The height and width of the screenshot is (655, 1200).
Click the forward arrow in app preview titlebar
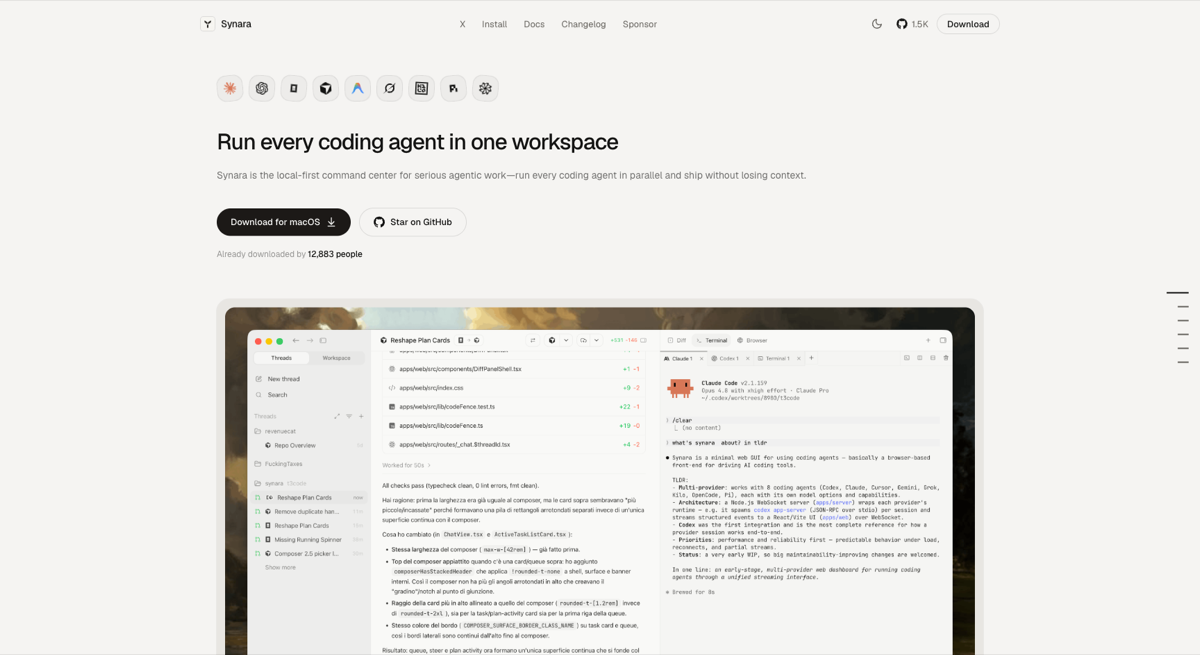point(310,341)
